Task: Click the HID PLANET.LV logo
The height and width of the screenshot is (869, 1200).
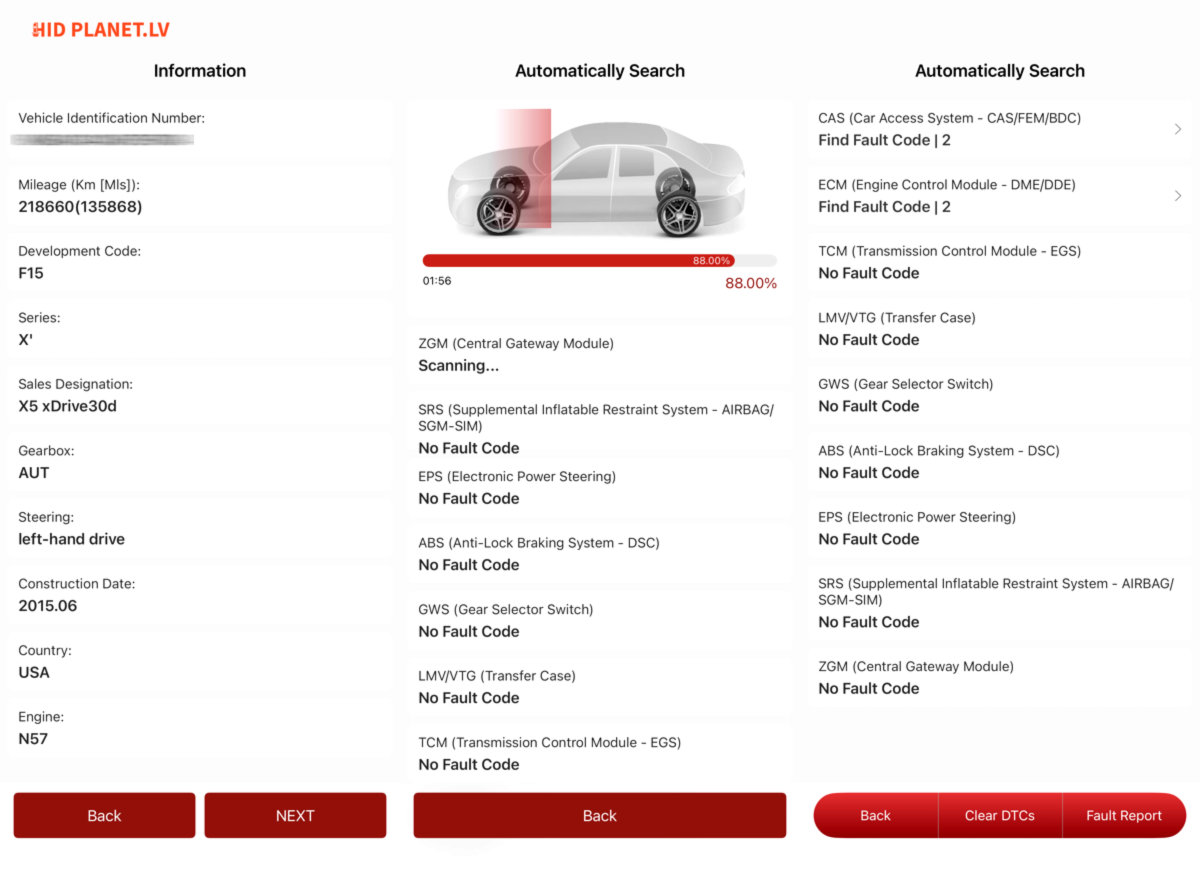Action: 101,30
